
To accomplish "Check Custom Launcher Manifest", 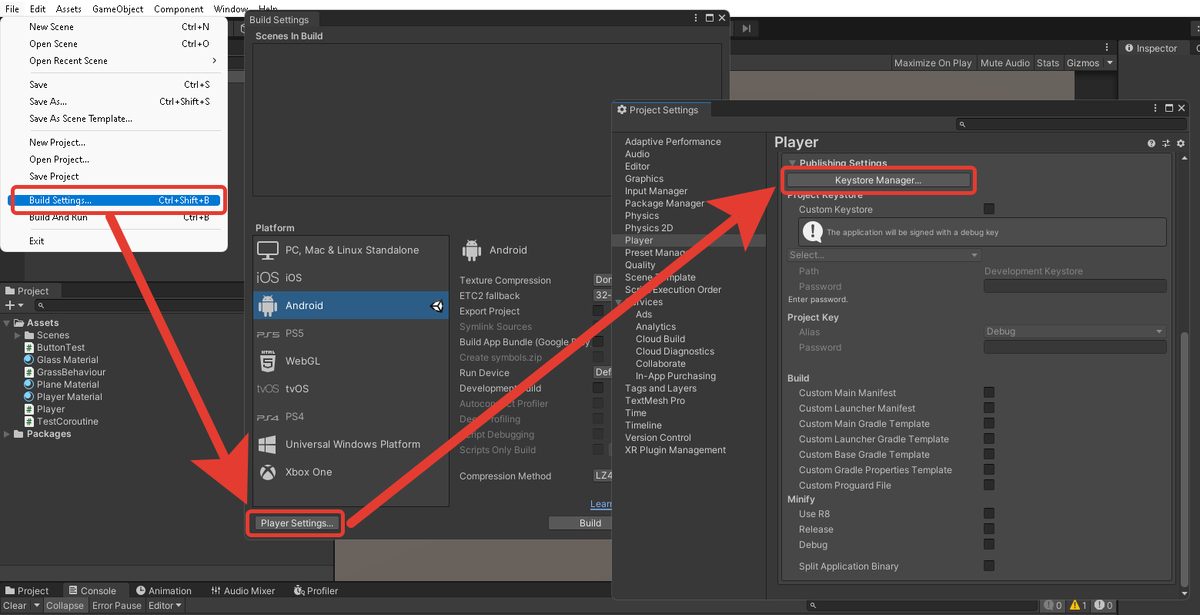I will point(989,408).
